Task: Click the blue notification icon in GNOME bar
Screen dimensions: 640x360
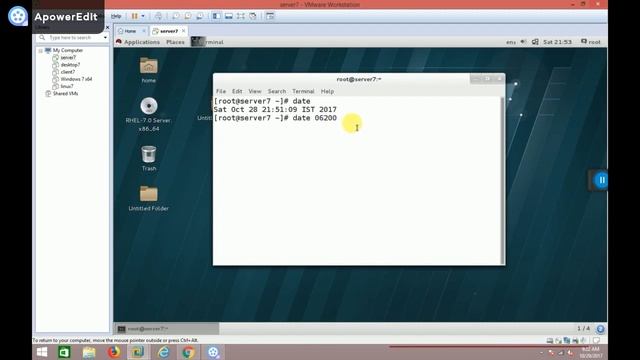Action: 600,329
